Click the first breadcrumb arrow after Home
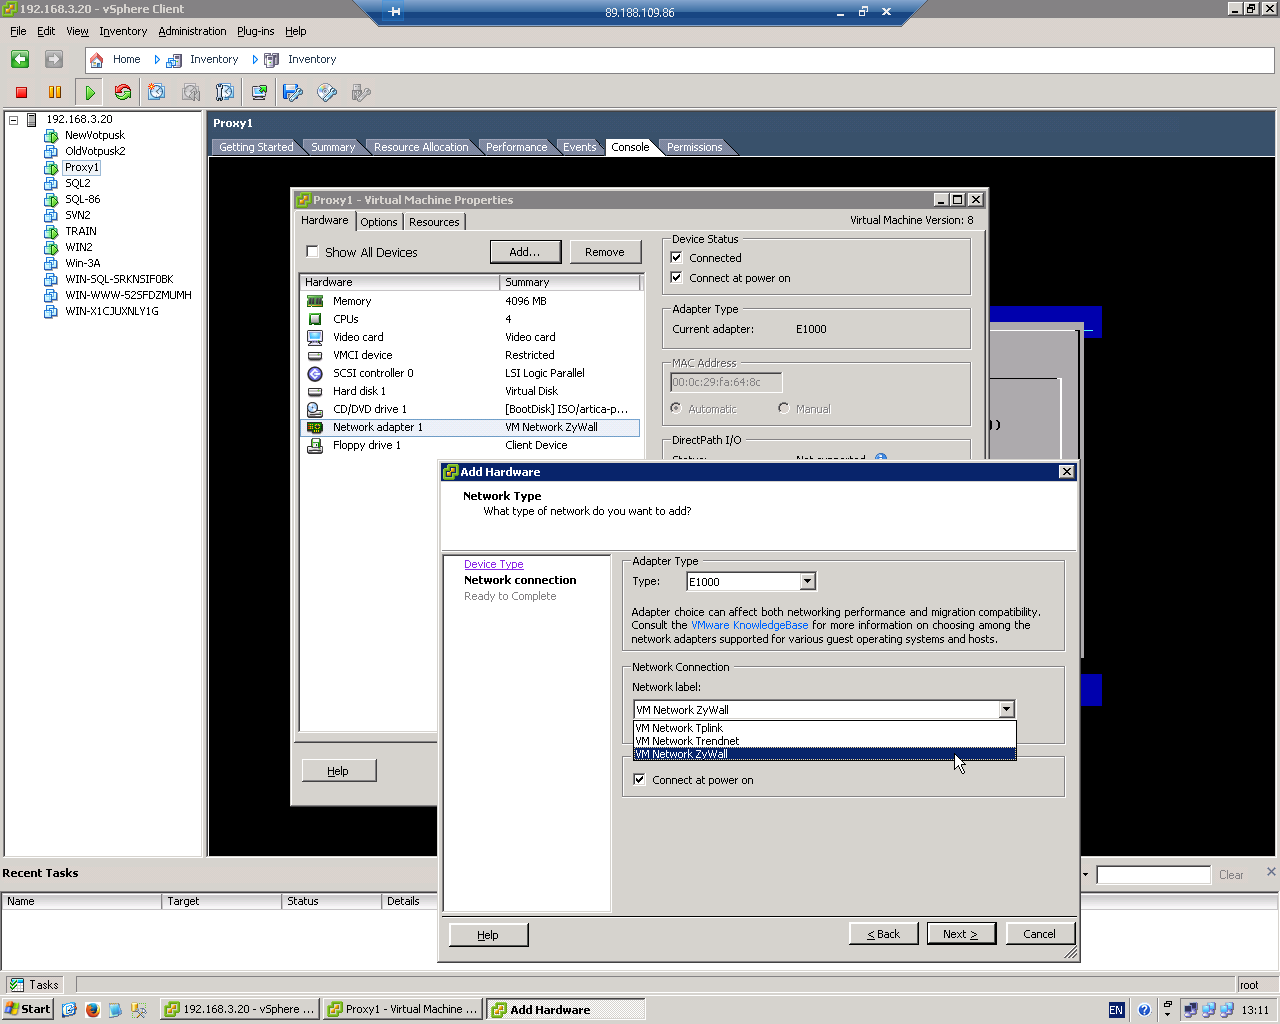The image size is (1280, 1024). pos(156,60)
